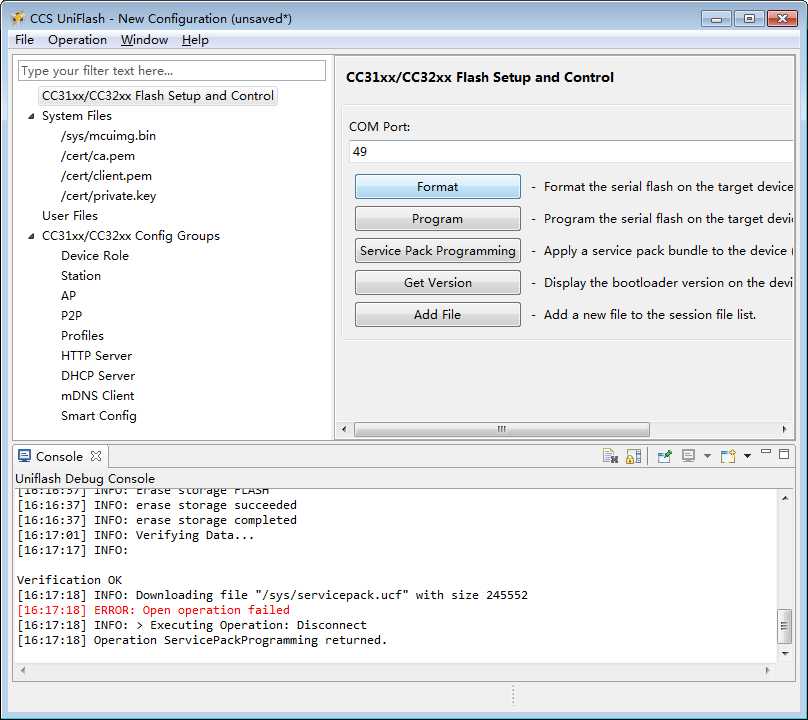This screenshot has height=720, width=808.
Task: Click the console scroll-up arrow
Action: (x=785, y=498)
